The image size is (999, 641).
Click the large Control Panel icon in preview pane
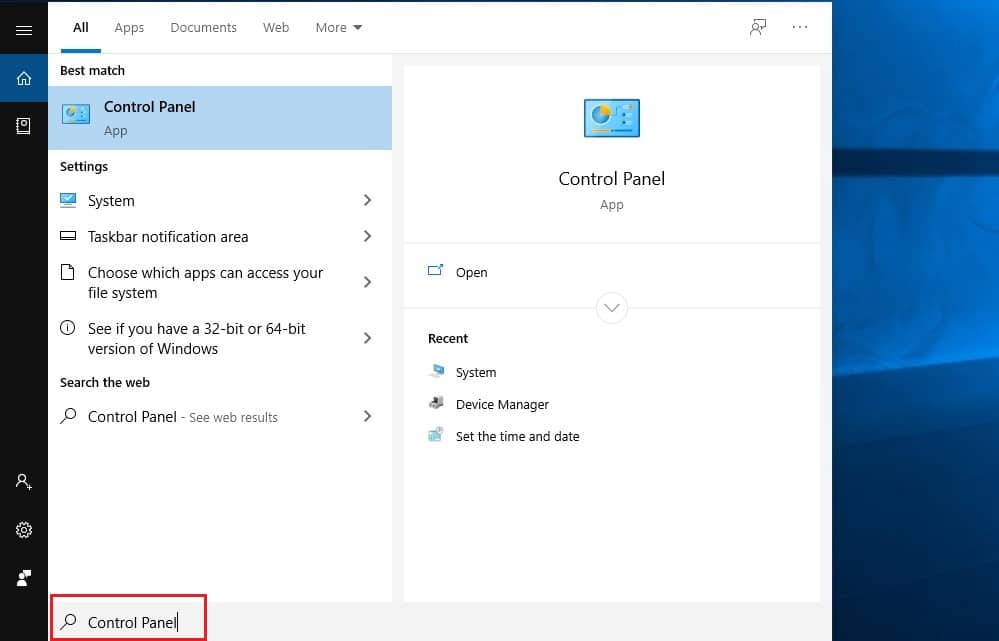[x=612, y=118]
